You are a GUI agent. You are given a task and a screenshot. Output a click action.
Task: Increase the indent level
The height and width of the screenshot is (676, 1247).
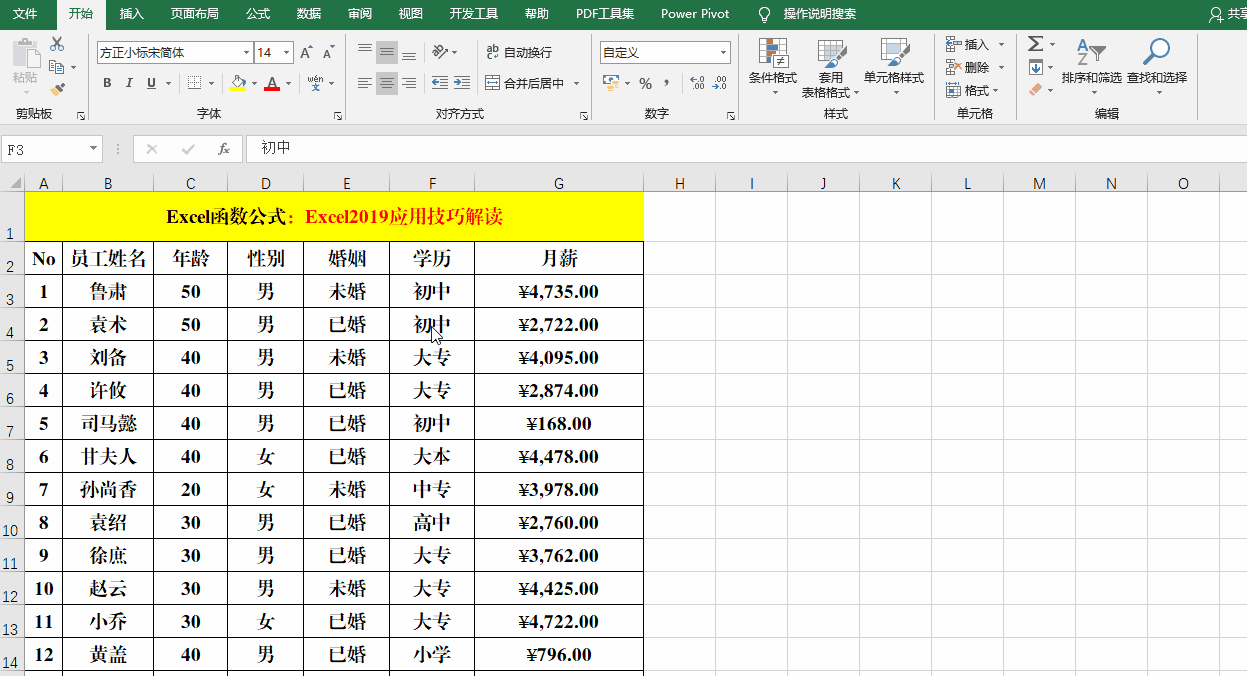462,83
